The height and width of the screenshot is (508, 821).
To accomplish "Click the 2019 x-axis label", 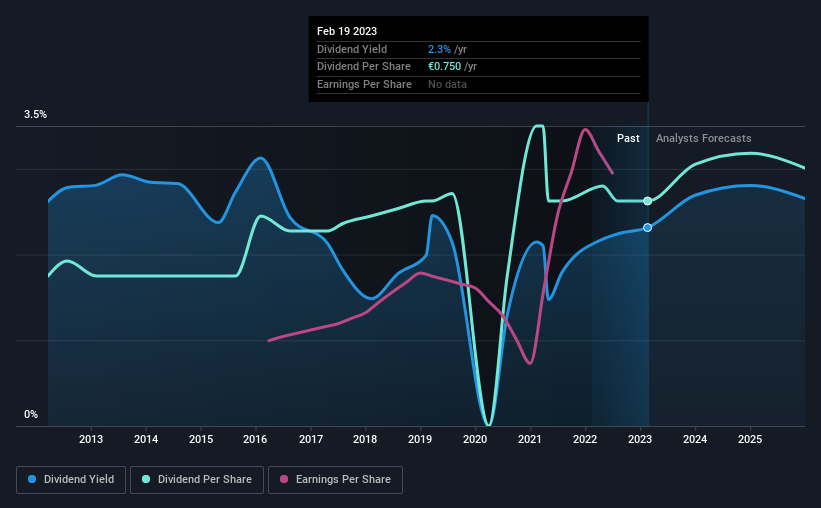I will tap(420, 439).
